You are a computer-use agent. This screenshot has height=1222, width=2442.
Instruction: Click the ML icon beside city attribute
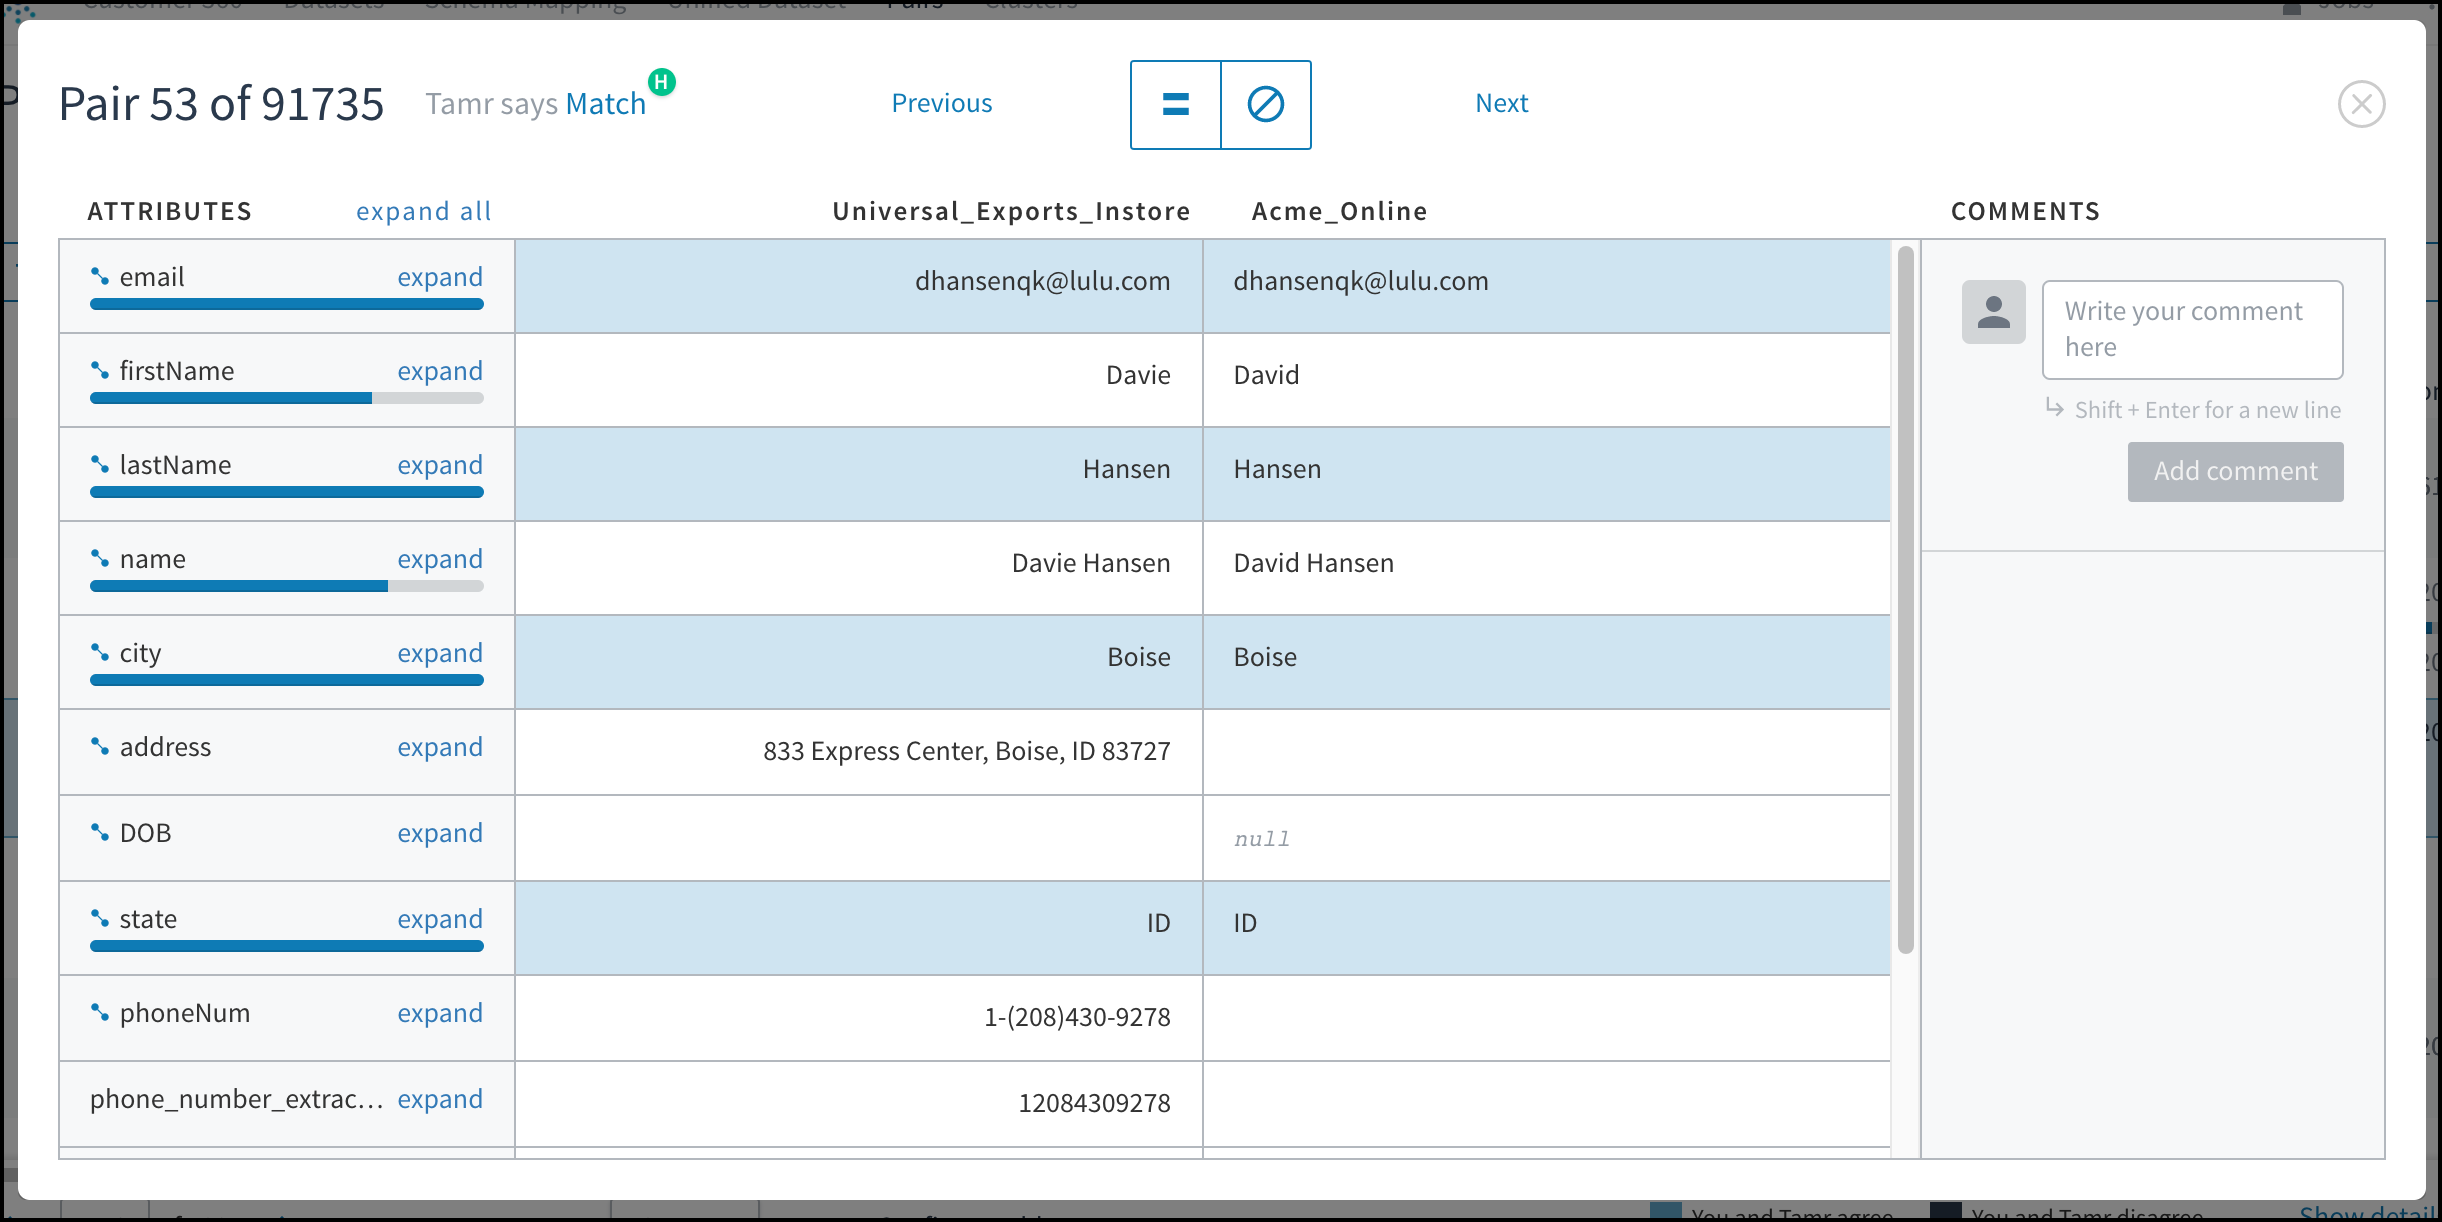click(100, 652)
